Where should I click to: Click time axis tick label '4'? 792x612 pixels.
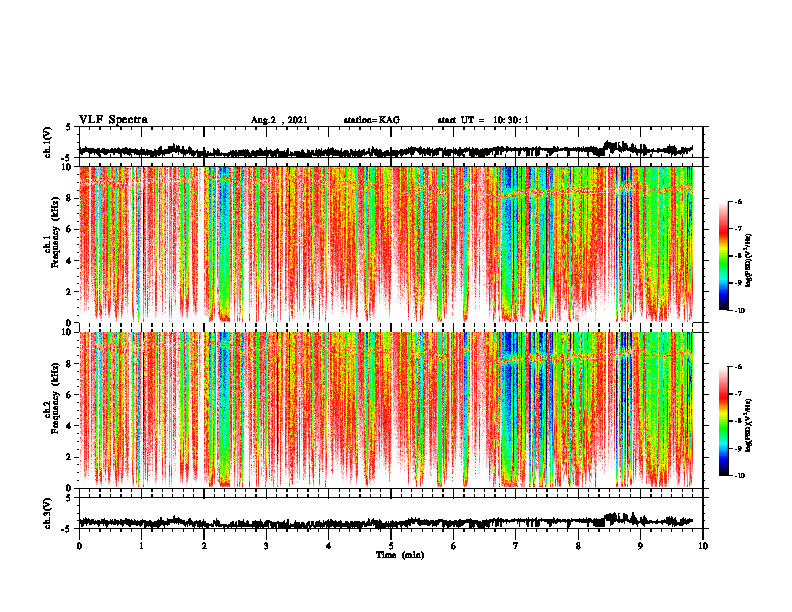click(x=329, y=546)
